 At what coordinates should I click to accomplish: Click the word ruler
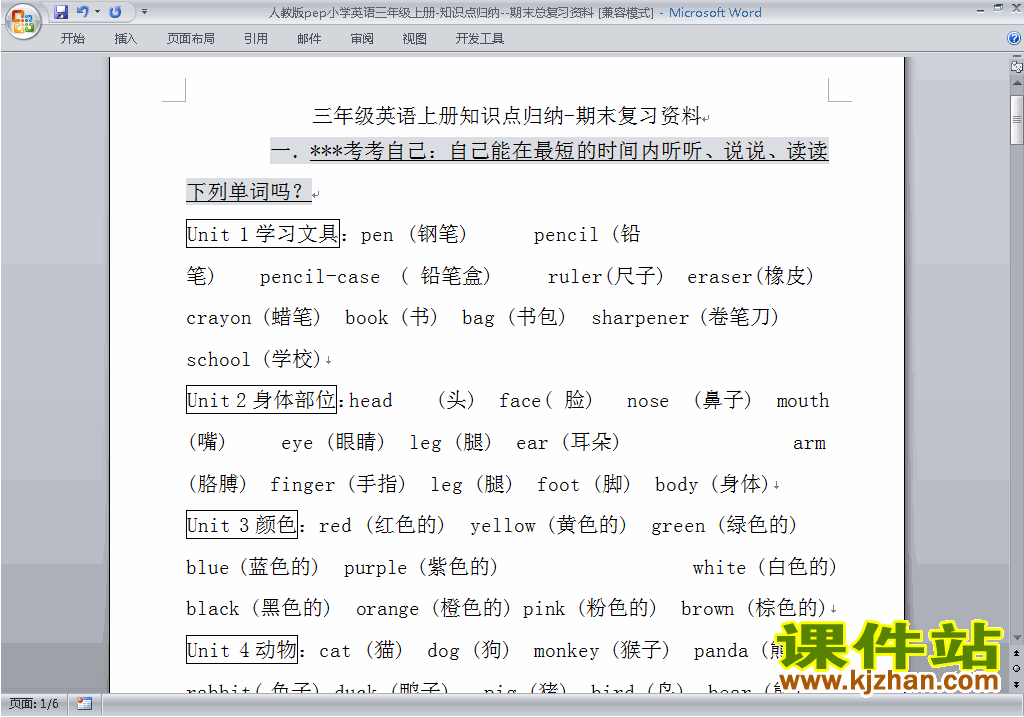[x=575, y=277]
